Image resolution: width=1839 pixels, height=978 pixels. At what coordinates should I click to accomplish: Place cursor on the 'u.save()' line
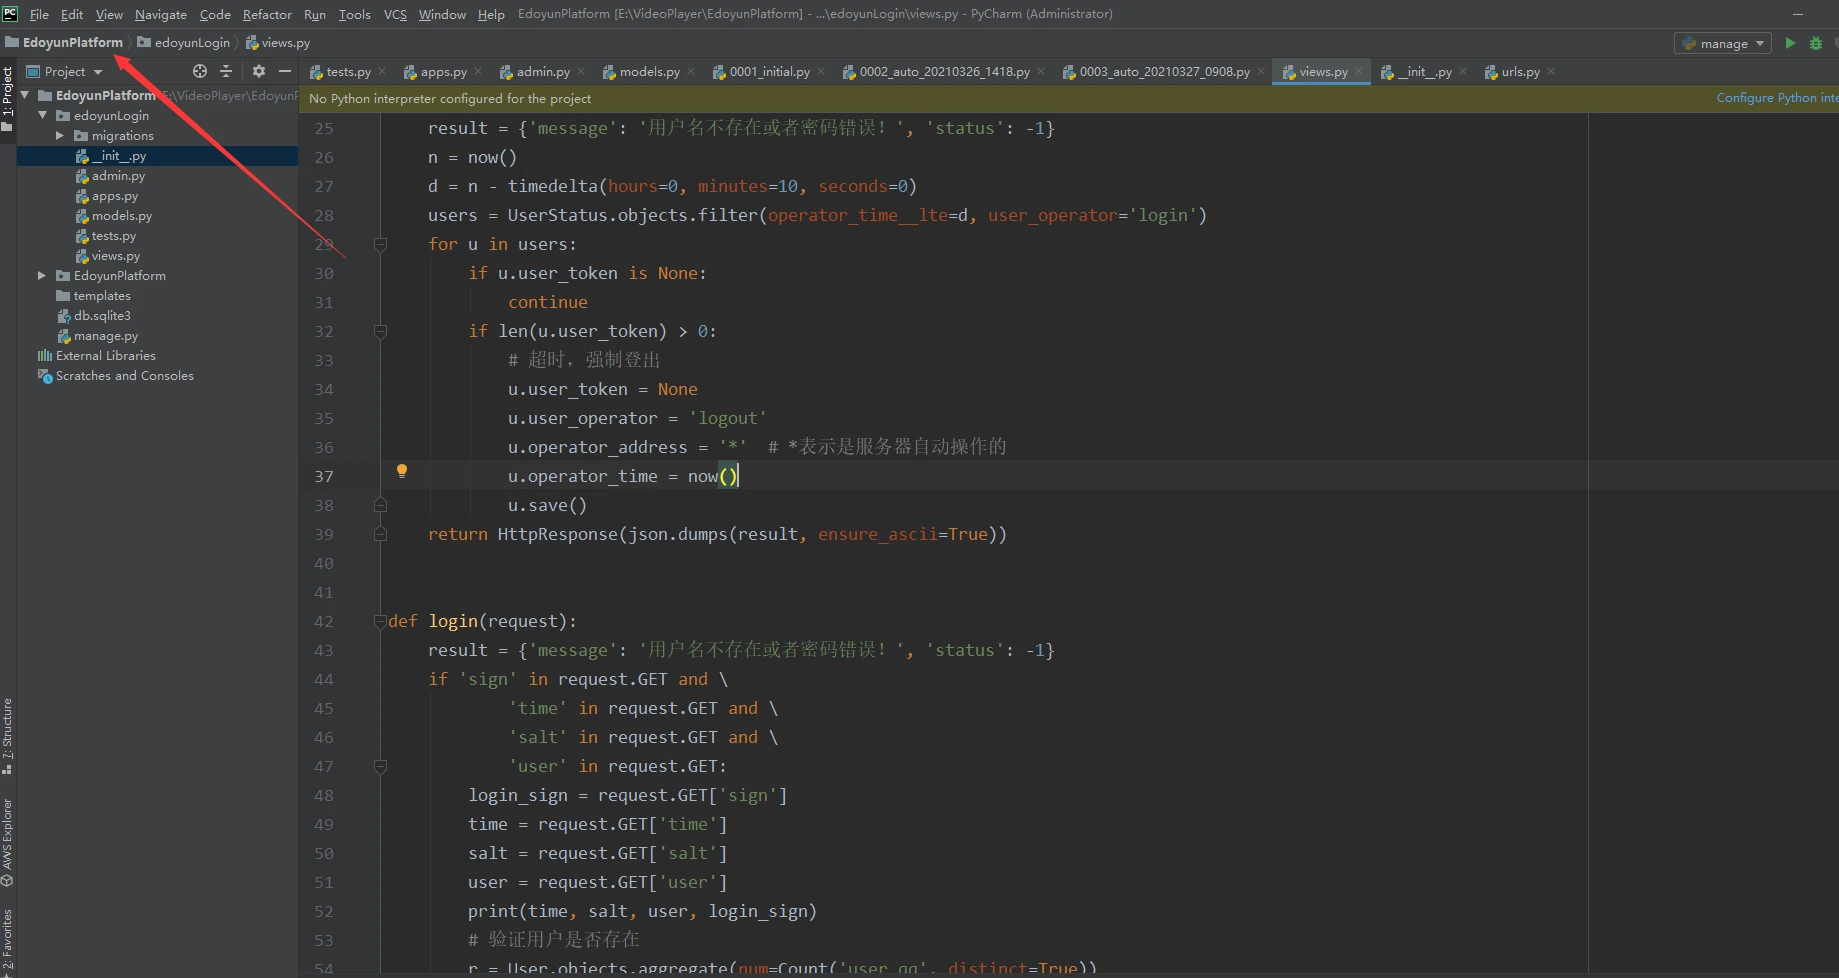click(x=547, y=505)
